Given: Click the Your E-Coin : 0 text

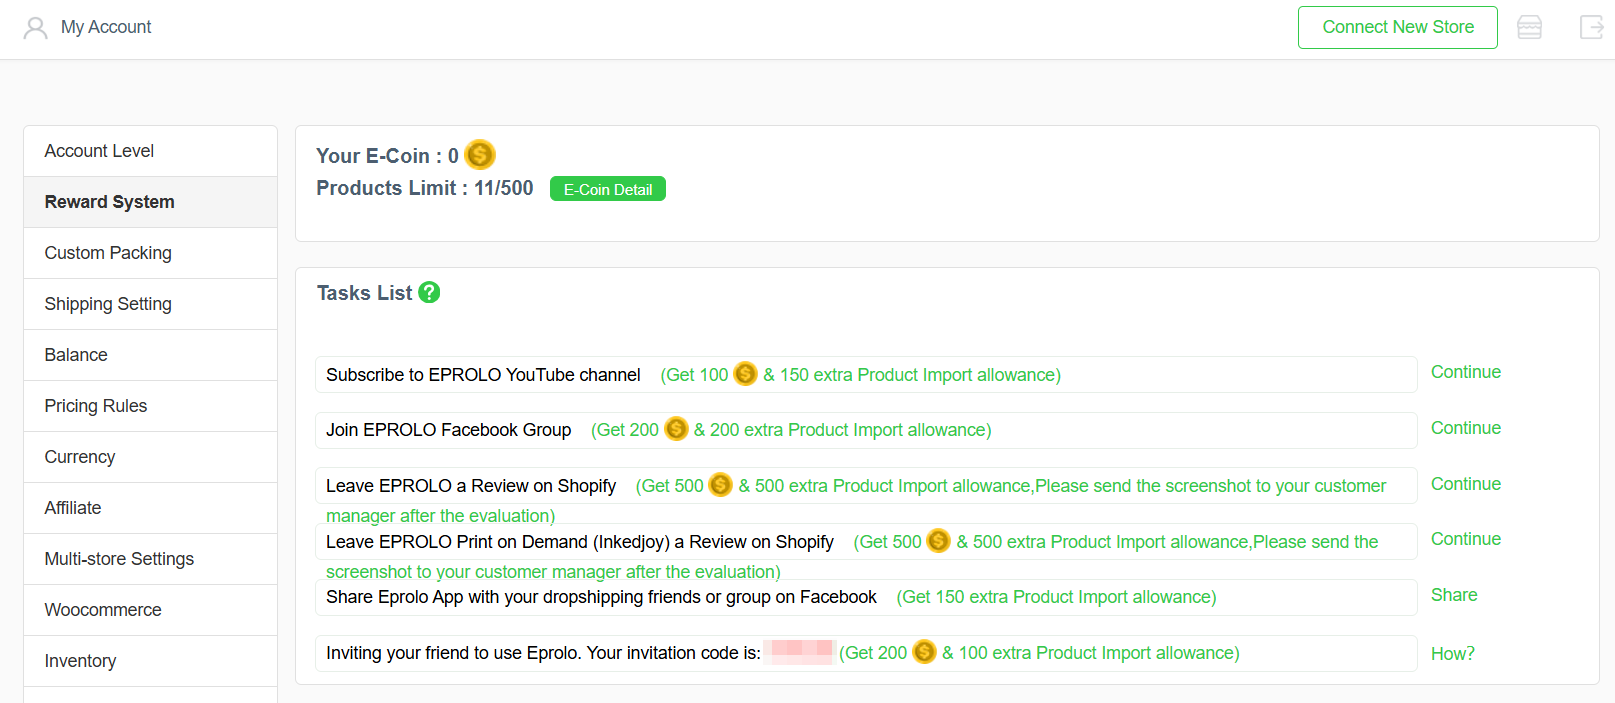Looking at the screenshot, I should pyautogui.click(x=387, y=156).
